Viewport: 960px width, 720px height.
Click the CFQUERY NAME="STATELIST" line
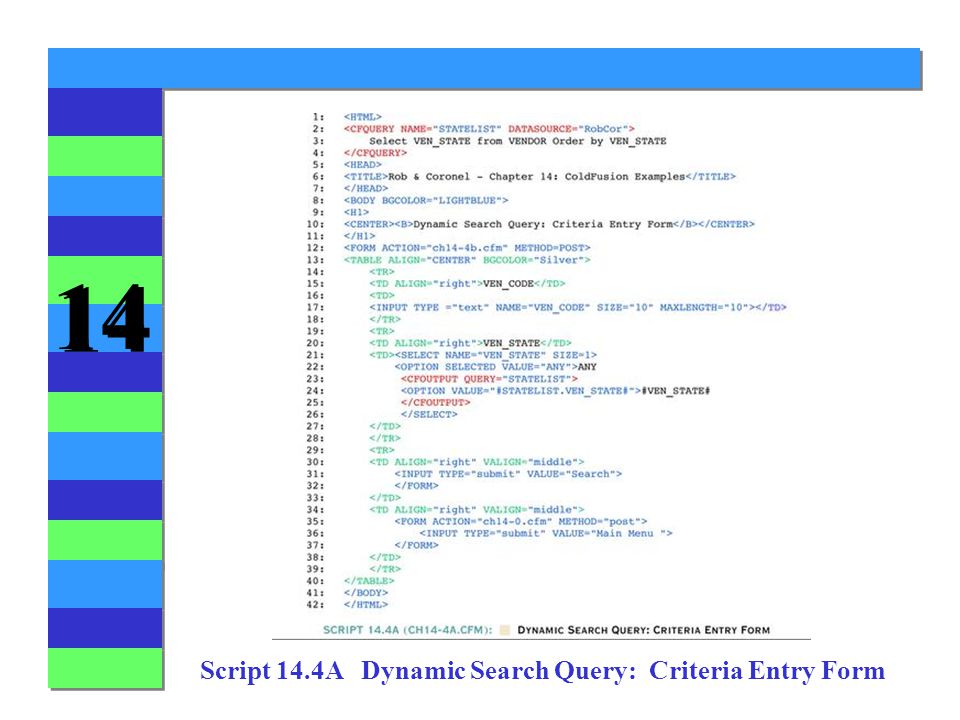pos(489,129)
